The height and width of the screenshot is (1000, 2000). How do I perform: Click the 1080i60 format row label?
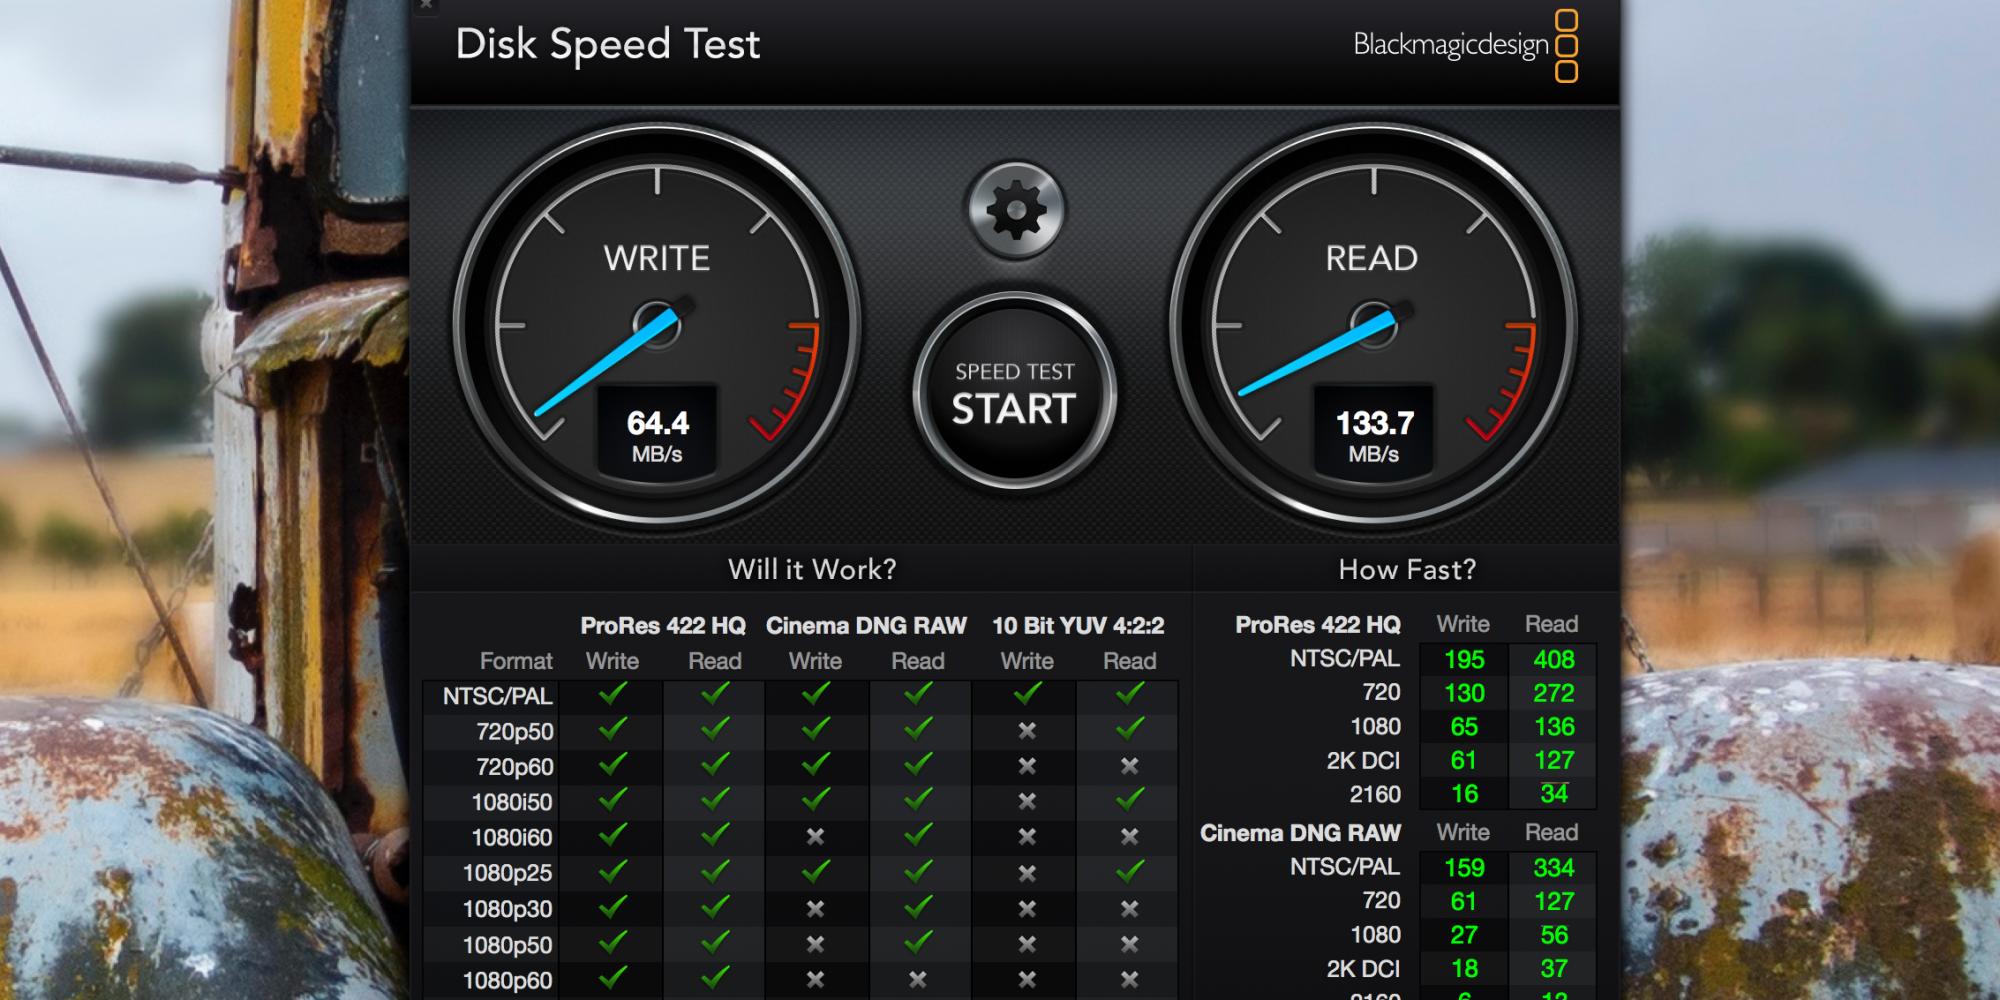tap(512, 838)
